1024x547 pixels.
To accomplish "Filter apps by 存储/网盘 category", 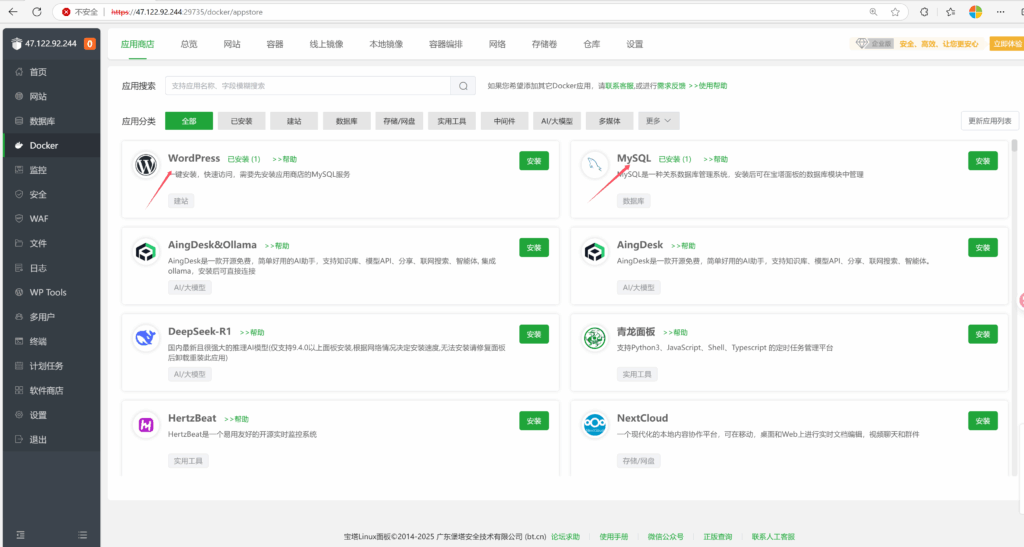I will [x=399, y=121].
